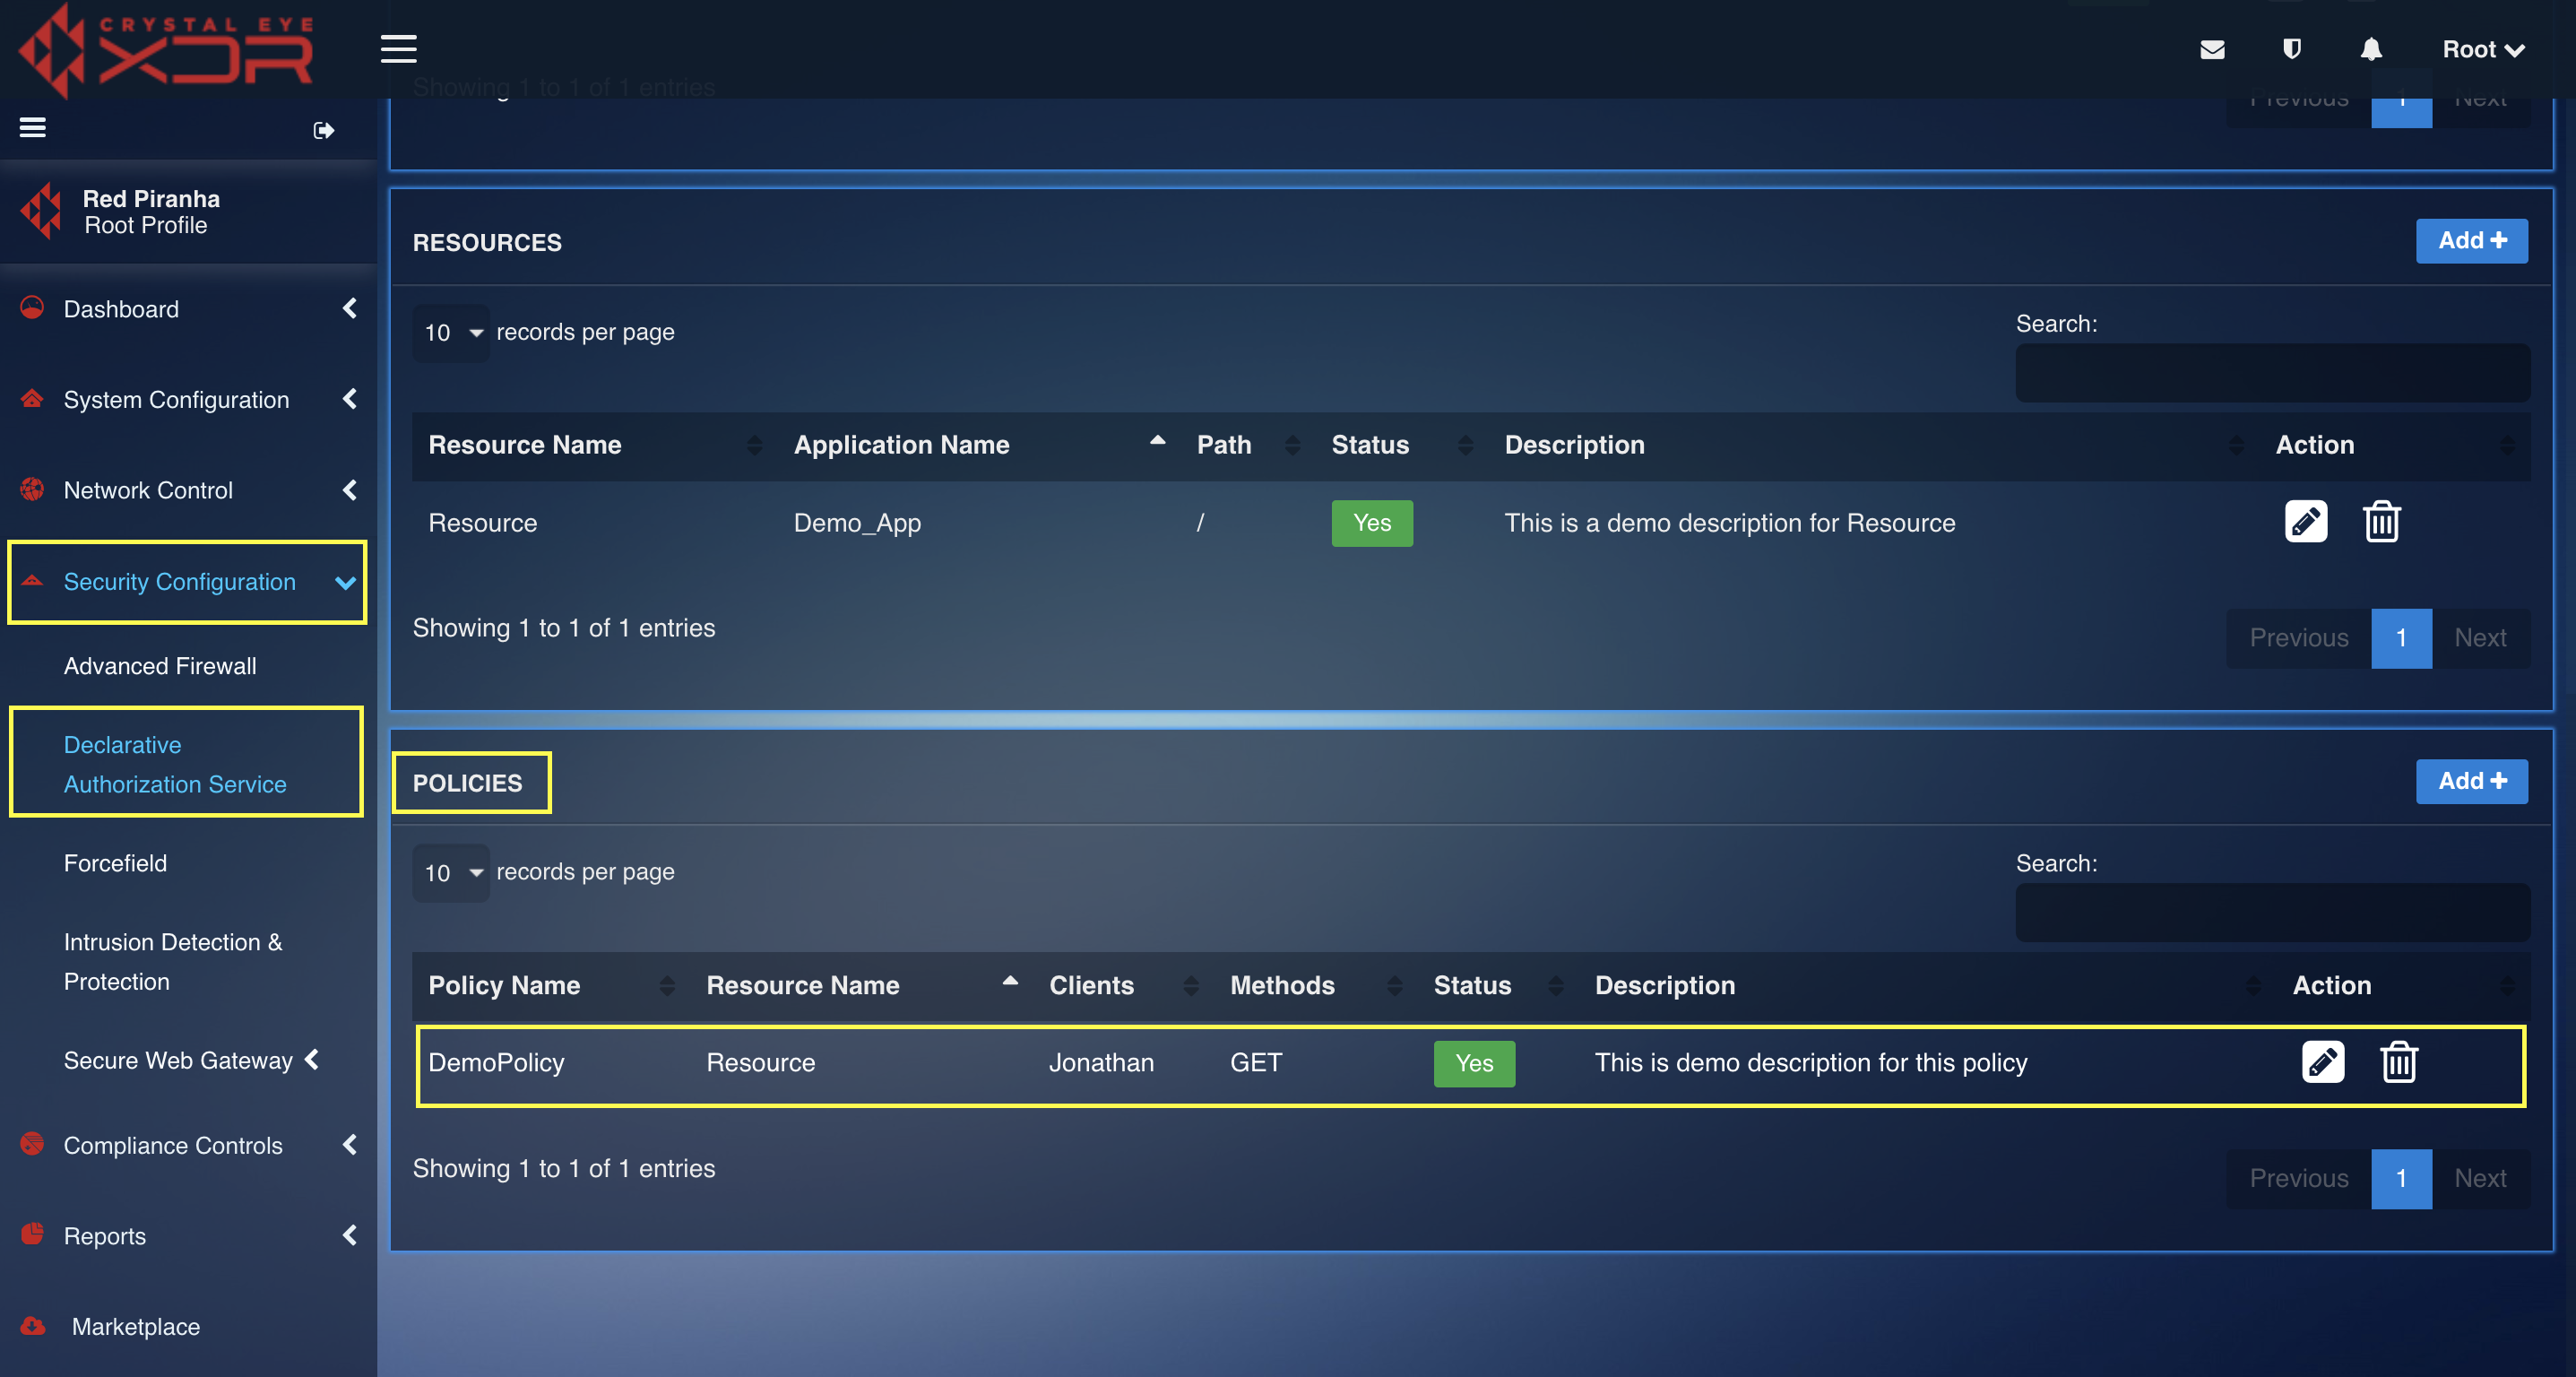Open Policies records per page dropdown
The image size is (2576, 1377).
point(452,873)
